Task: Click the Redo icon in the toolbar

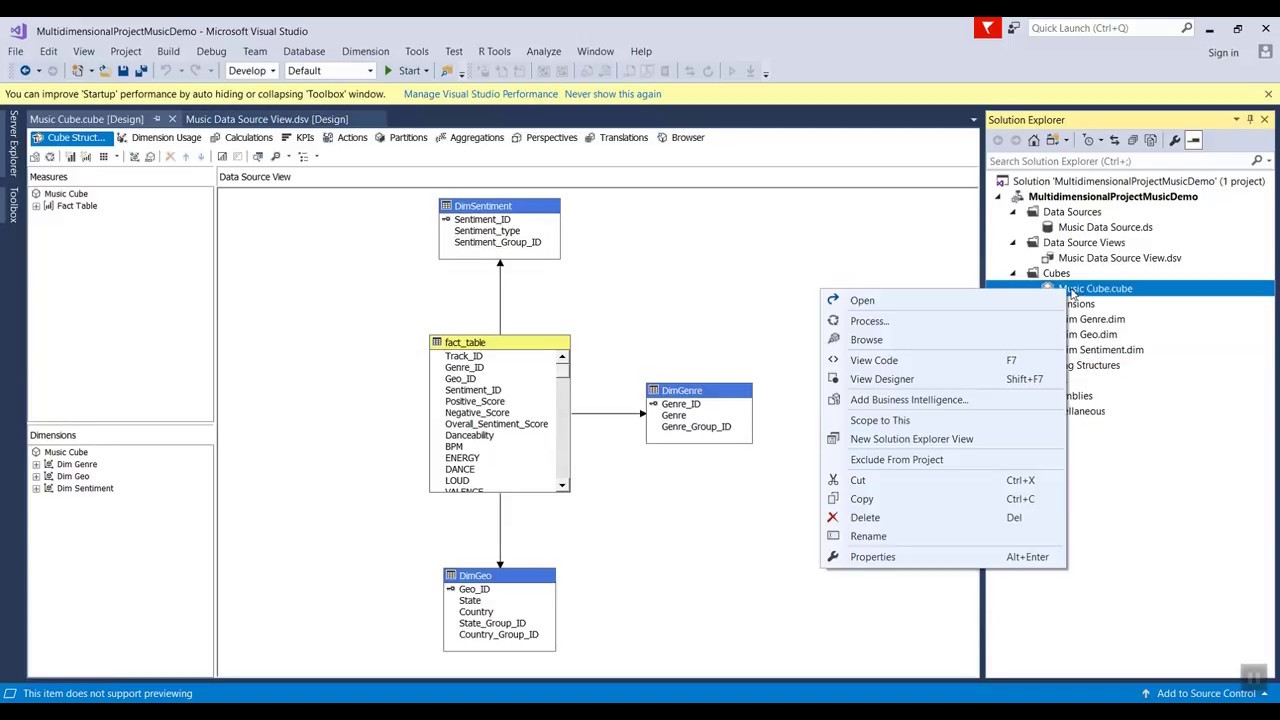Action: point(196,71)
